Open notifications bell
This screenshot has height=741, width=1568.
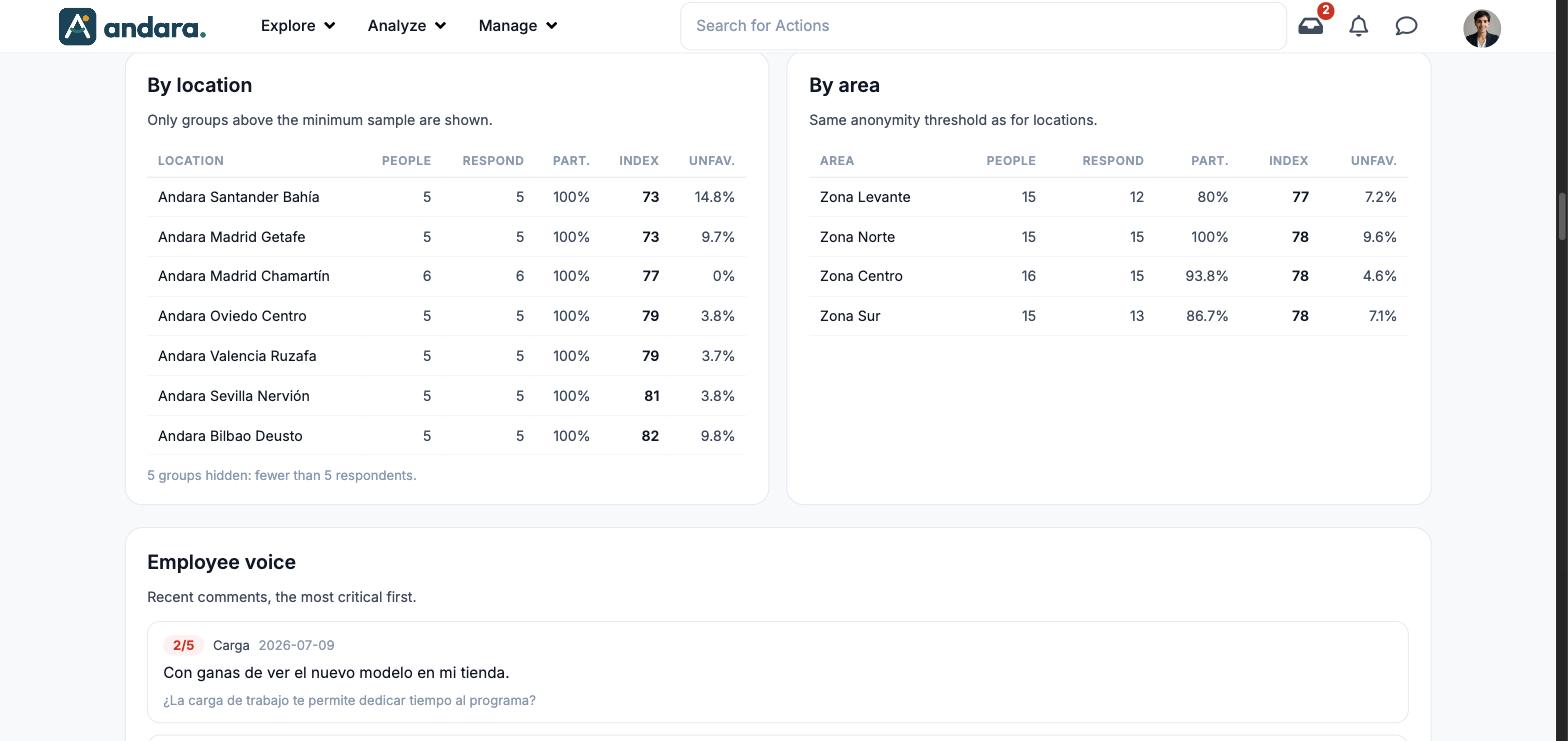click(x=1358, y=26)
